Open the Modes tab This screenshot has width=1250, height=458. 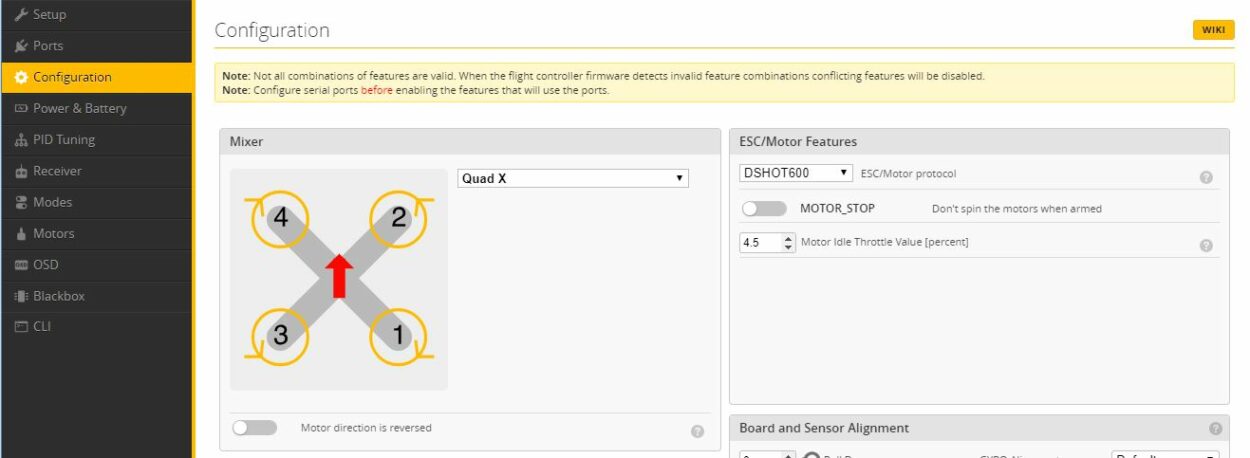pos(52,202)
